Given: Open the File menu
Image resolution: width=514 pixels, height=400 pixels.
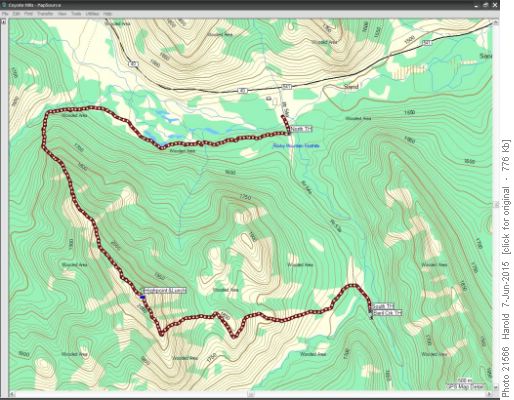Looking at the screenshot, I should point(5,14).
